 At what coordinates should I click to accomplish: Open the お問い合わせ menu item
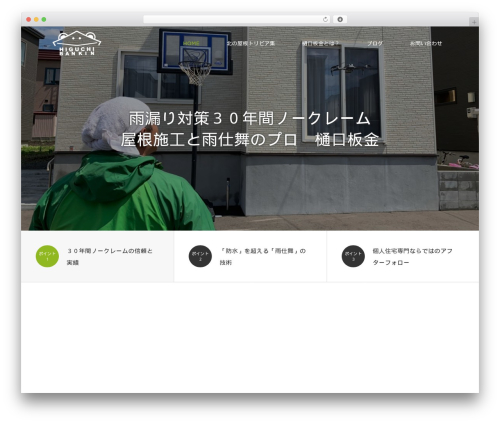coord(426,43)
